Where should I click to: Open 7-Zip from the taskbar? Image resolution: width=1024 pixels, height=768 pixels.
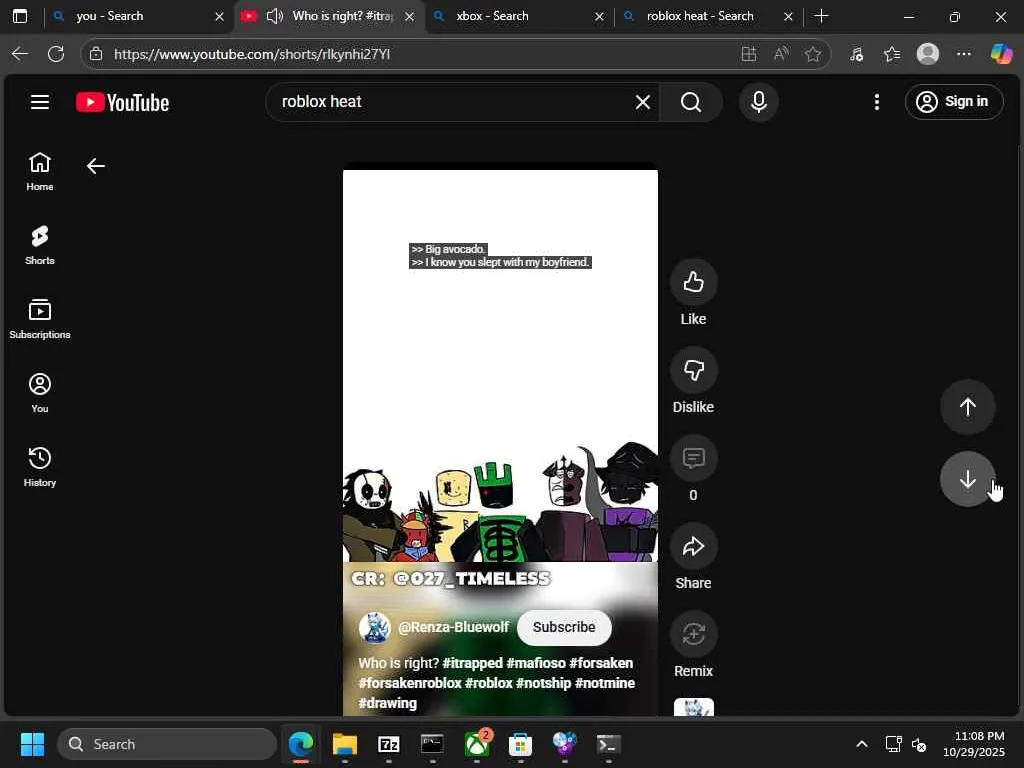pyautogui.click(x=389, y=744)
